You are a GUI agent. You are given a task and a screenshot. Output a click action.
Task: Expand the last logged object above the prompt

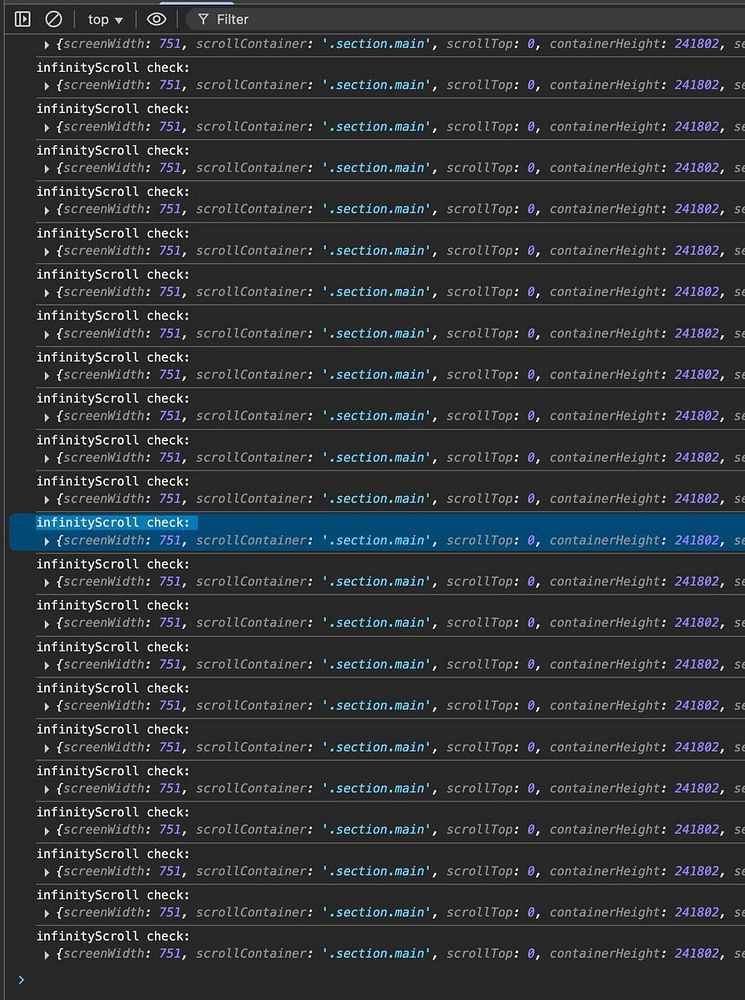tap(47, 955)
